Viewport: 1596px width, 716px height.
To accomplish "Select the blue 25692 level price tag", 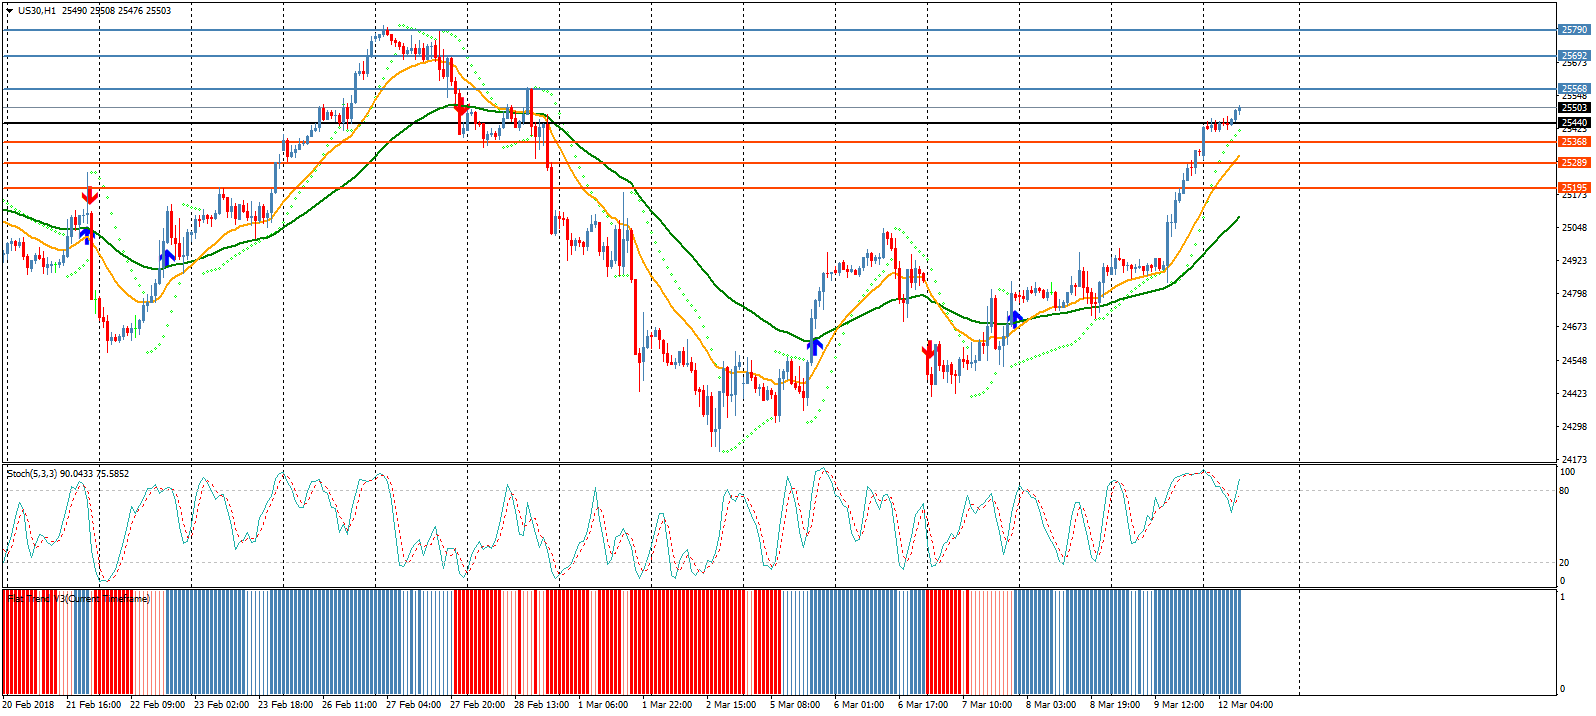I will coord(1574,56).
